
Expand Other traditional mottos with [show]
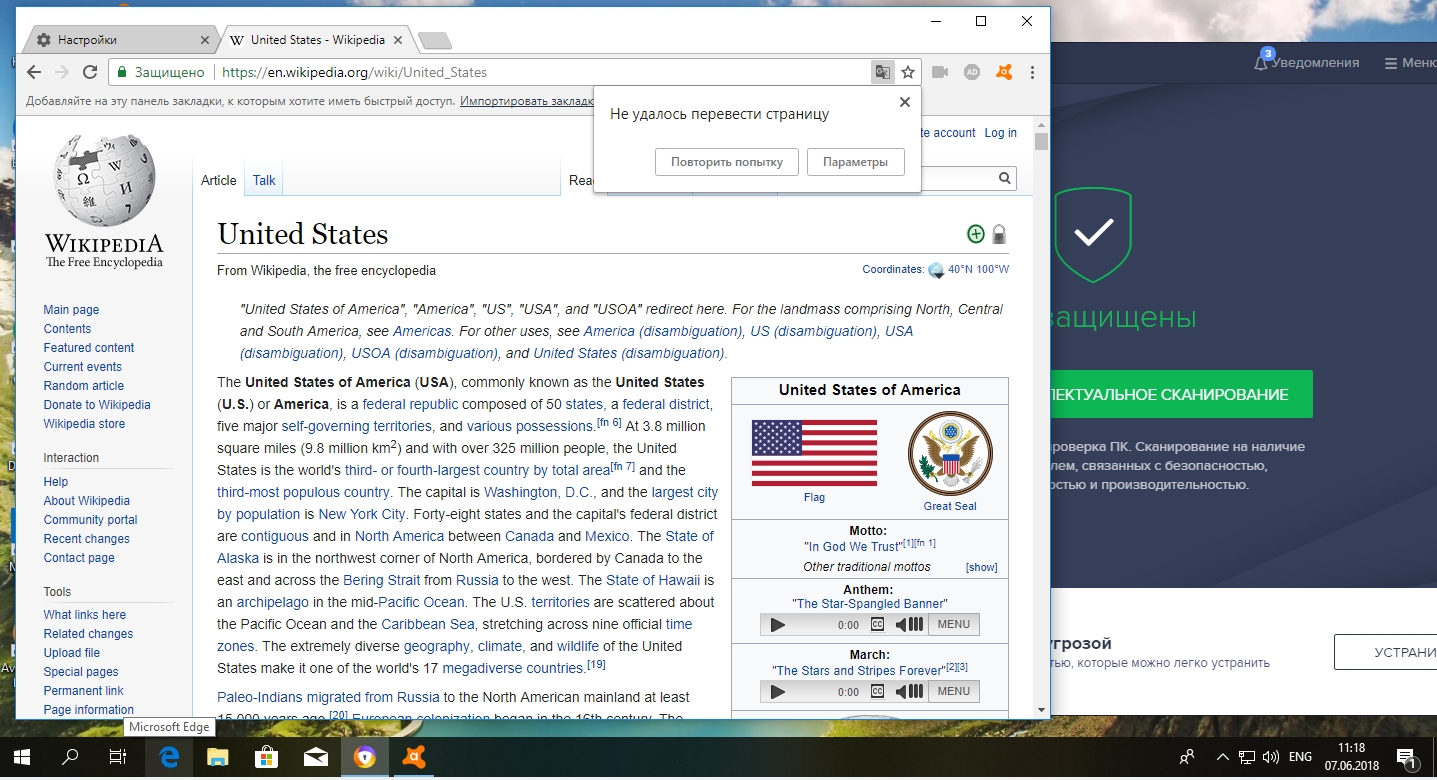tap(981, 567)
